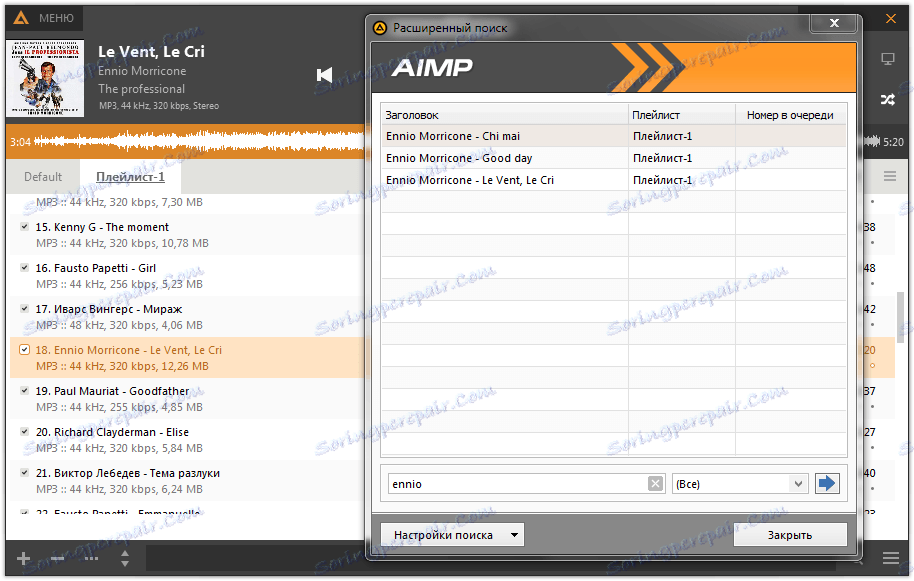The image size is (914, 581).
Task: Click the more options ellipsis icon
Action: (x=90, y=558)
